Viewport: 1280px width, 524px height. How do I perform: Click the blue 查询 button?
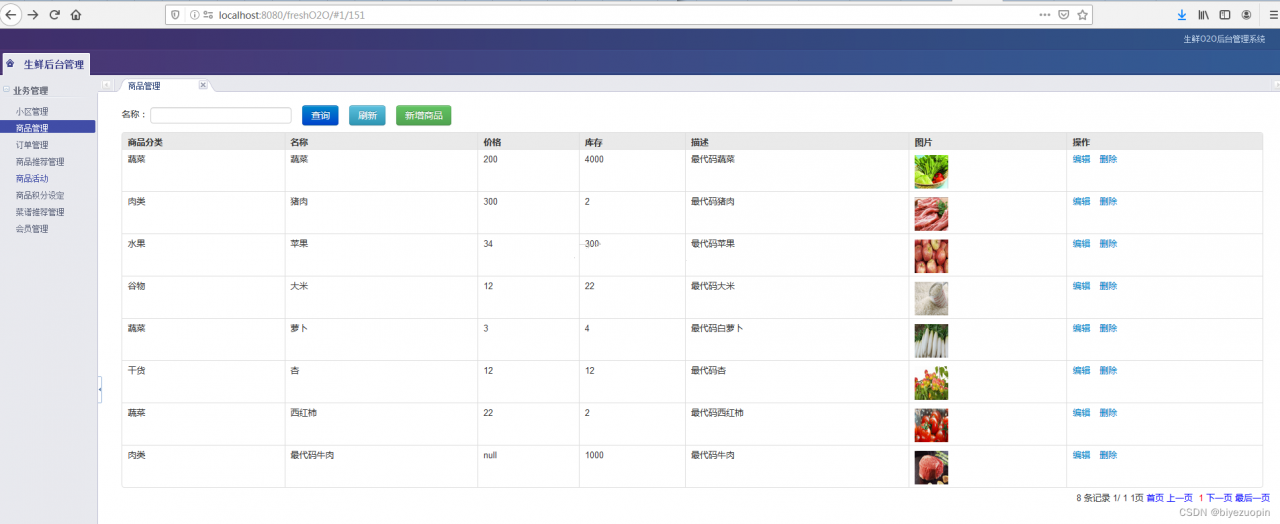coord(320,116)
